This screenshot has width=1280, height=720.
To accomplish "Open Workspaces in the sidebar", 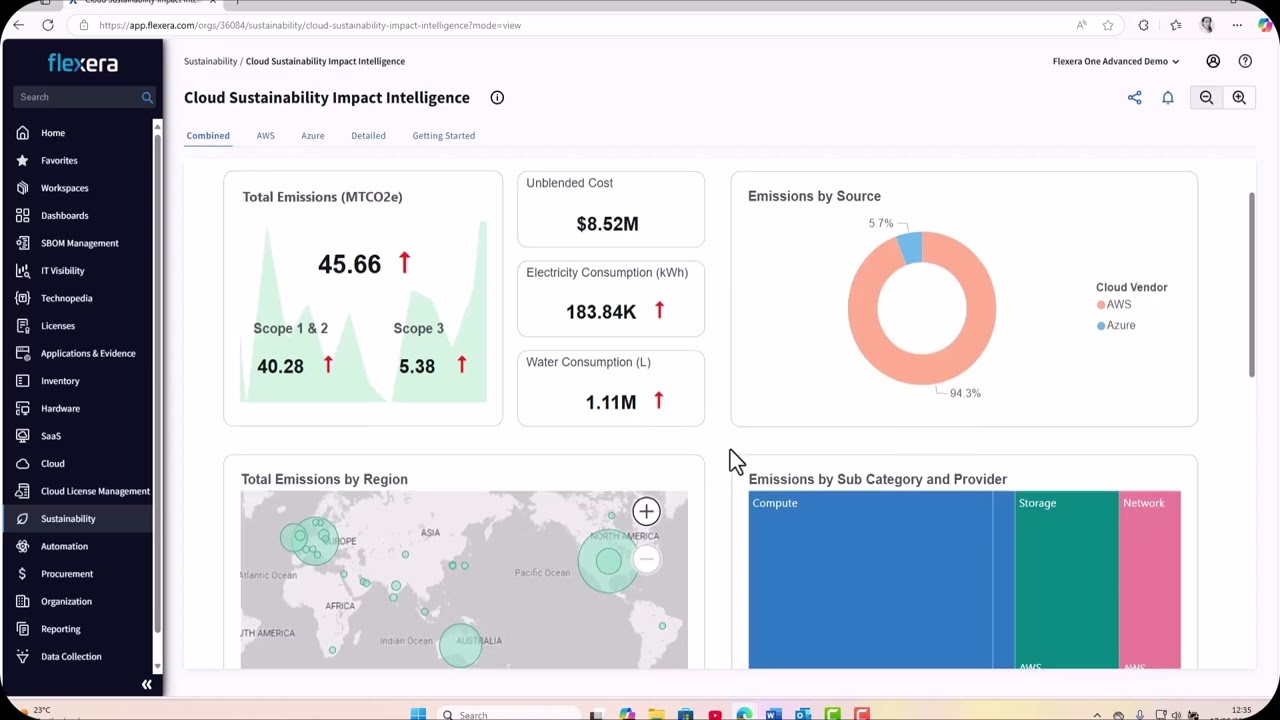I will pos(64,188).
